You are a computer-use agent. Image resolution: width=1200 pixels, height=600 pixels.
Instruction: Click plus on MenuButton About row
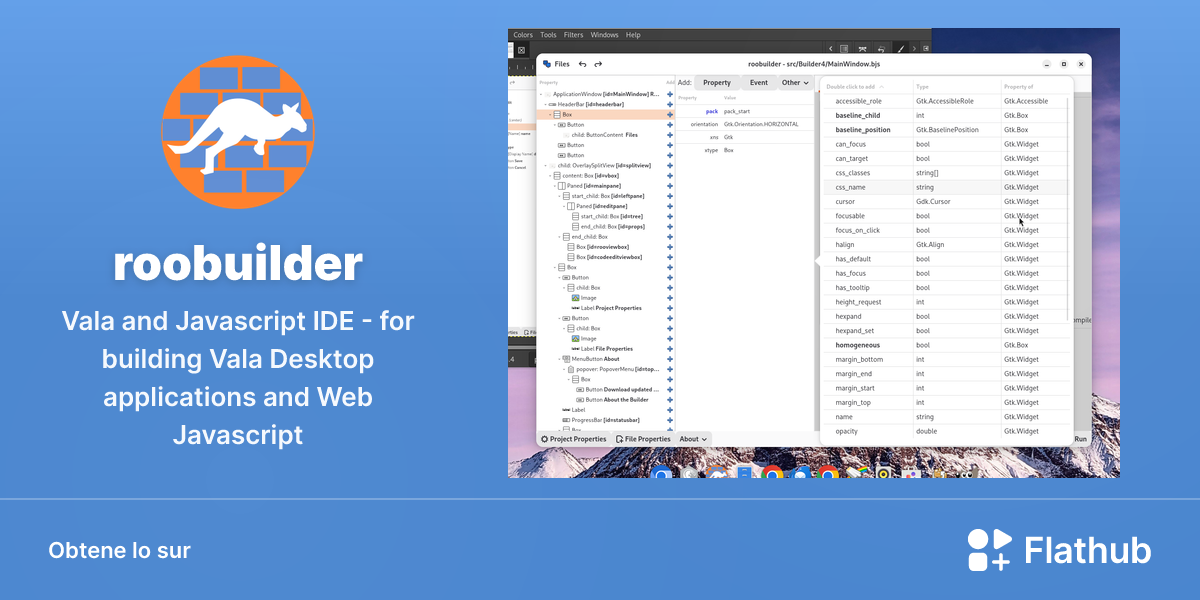click(670, 359)
